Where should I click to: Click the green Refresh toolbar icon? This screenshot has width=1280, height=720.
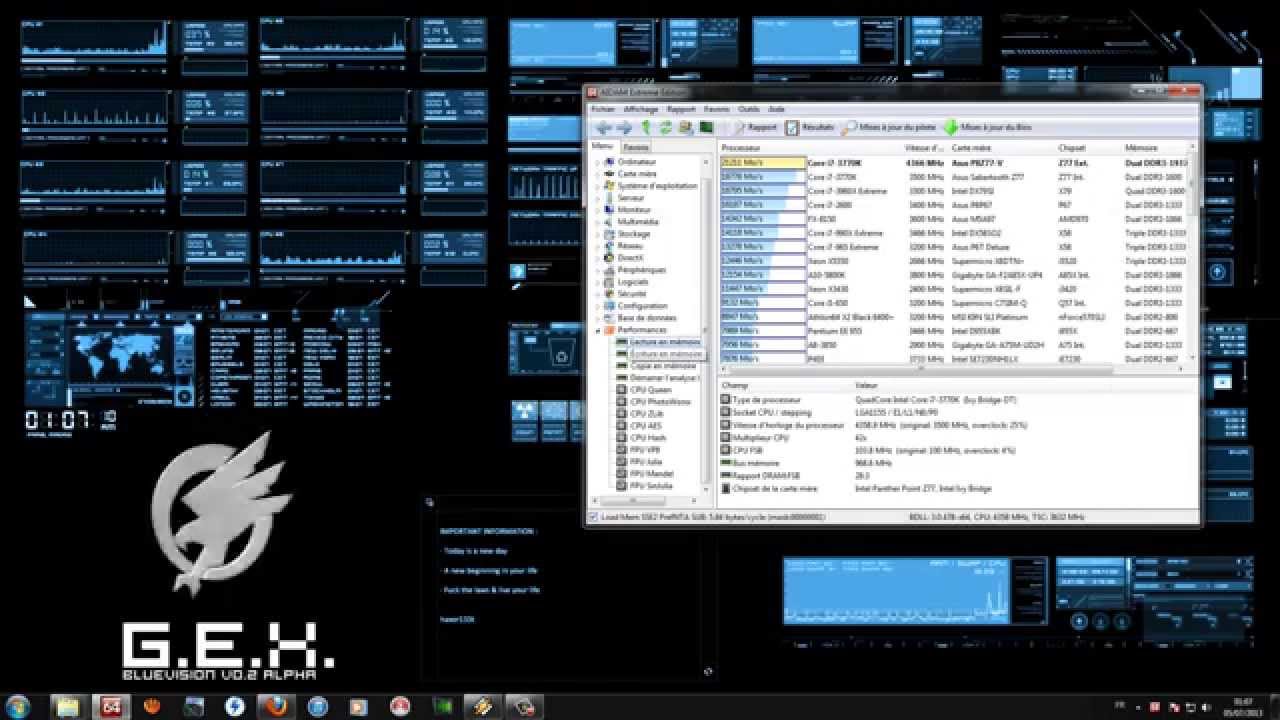[665, 128]
